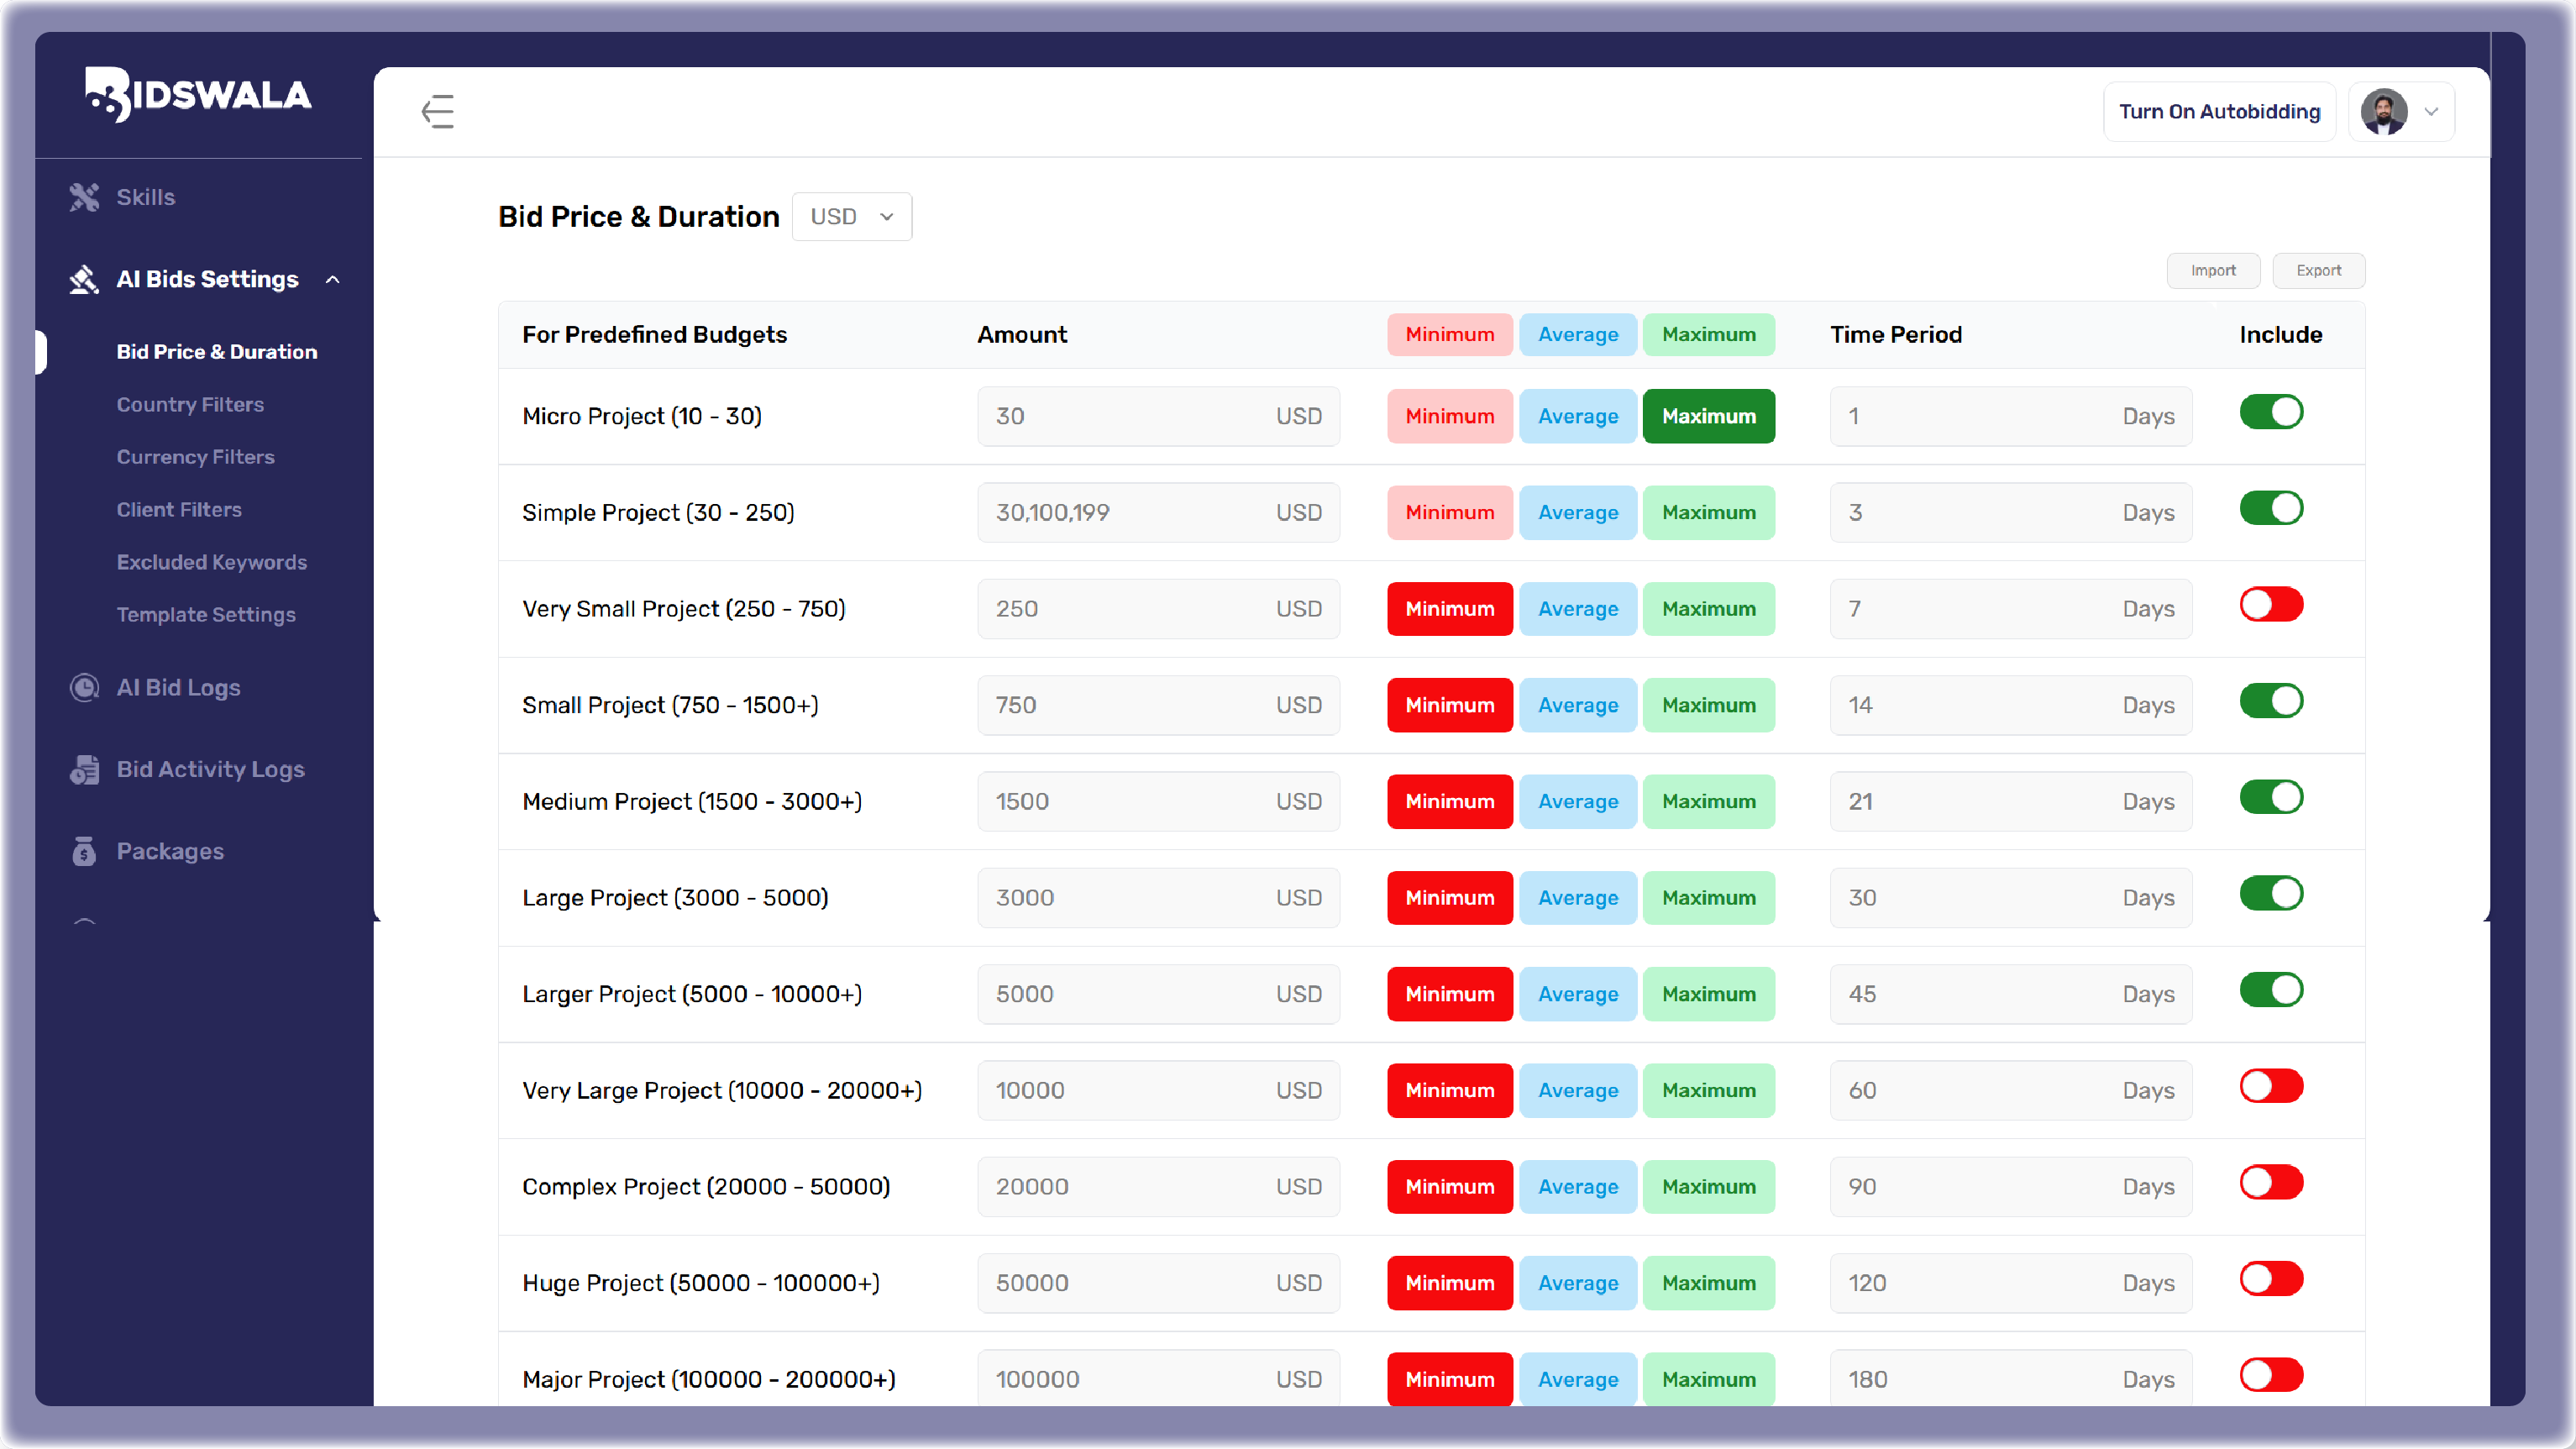The width and height of the screenshot is (2576, 1449).
Task: Open Skills via its tools icon
Action: tap(84, 197)
